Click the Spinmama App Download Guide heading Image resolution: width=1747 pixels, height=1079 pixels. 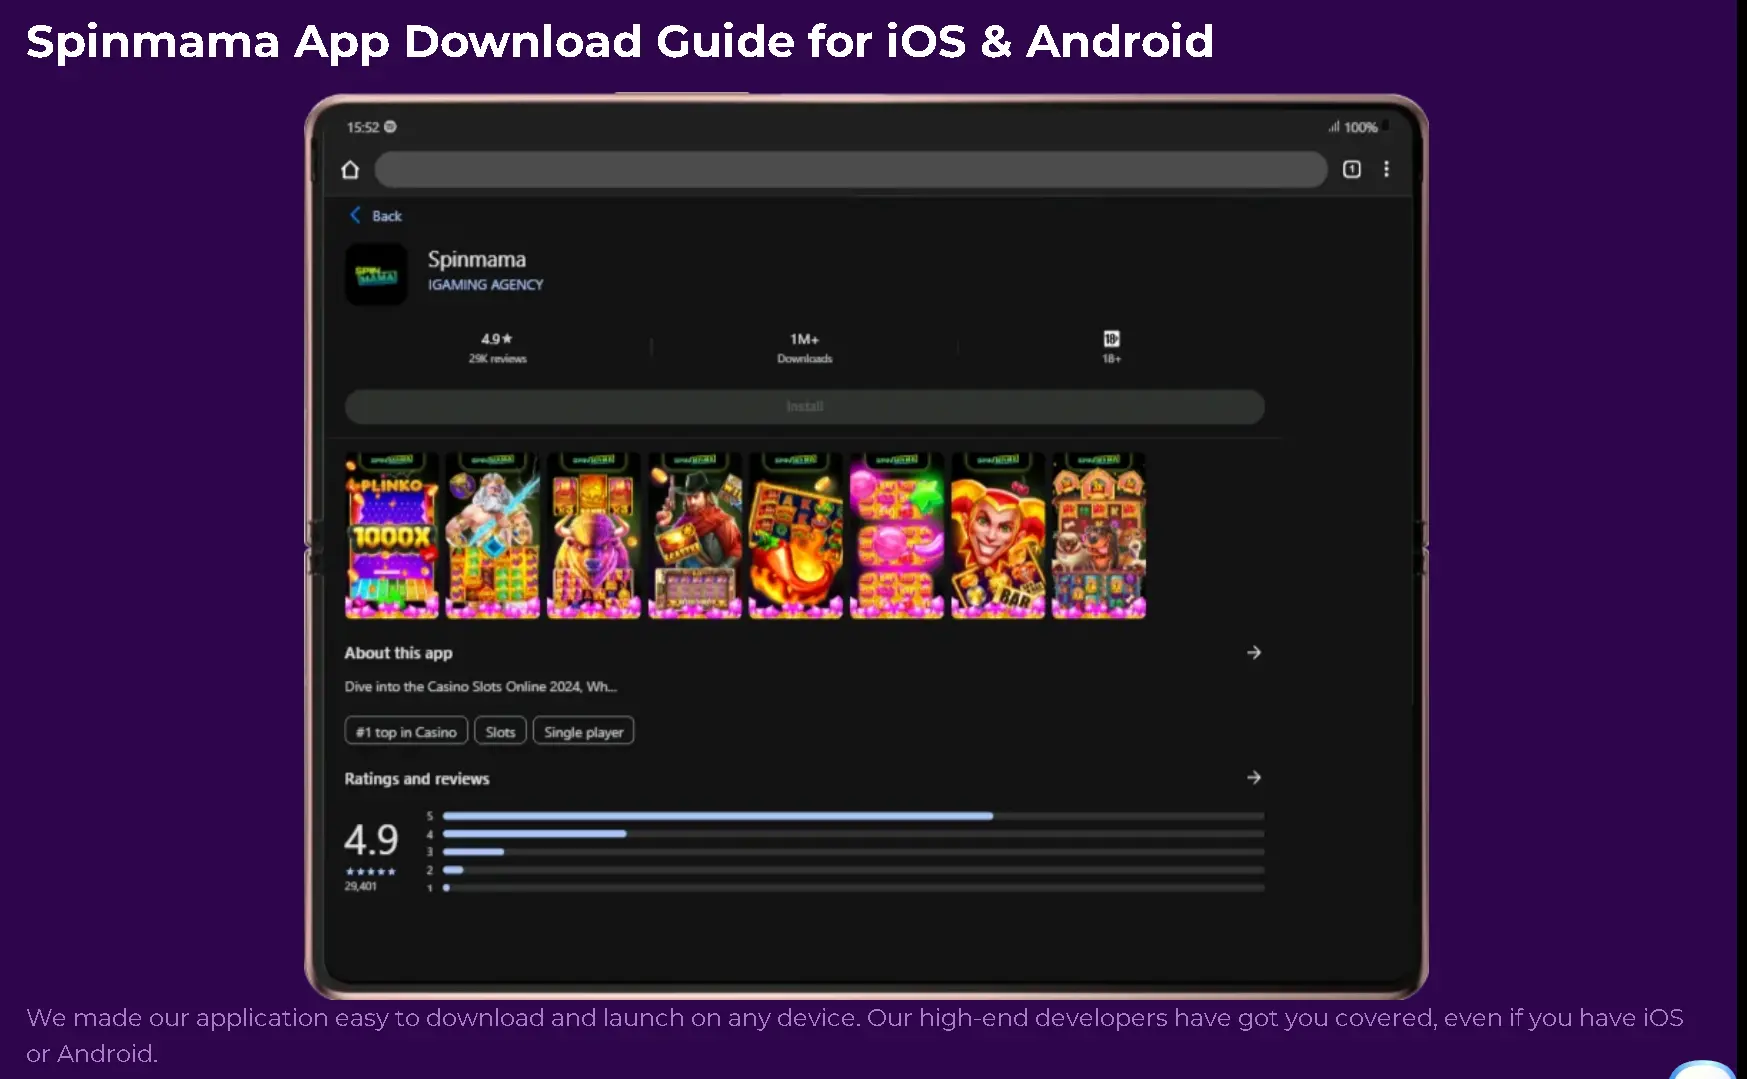point(620,42)
